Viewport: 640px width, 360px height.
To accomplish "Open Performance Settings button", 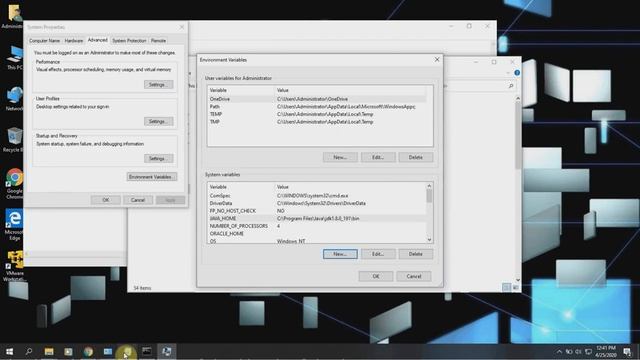I will pyautogui.click(x=158, y=84).
